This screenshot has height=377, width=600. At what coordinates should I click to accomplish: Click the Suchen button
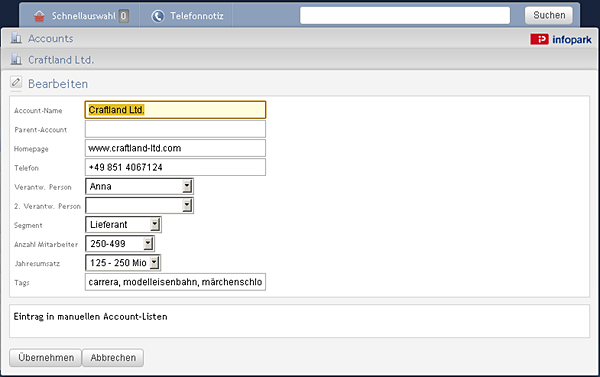click(549, 15)
